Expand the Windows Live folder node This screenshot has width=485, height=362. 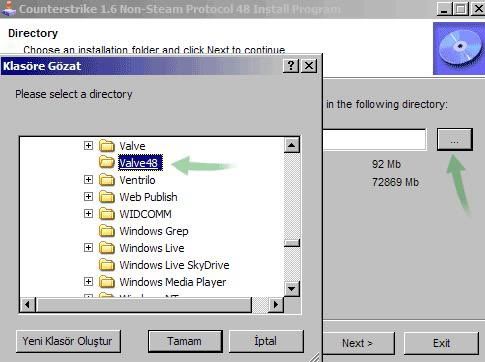[x=88, y=248]
